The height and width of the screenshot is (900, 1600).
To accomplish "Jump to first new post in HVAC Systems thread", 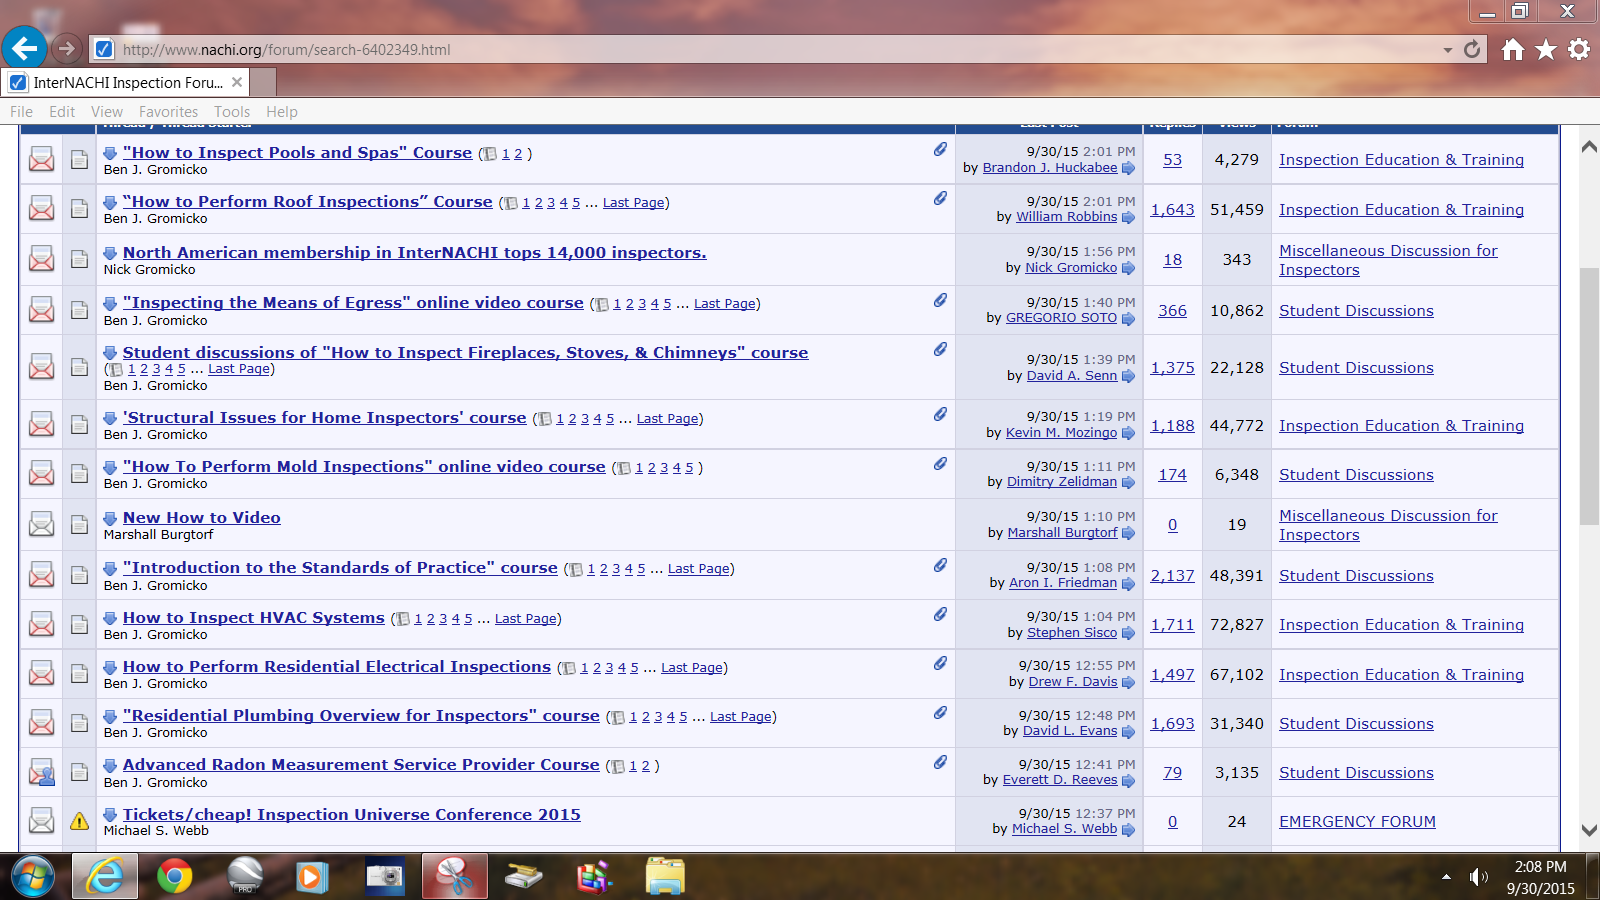I will tap(110, 618).
